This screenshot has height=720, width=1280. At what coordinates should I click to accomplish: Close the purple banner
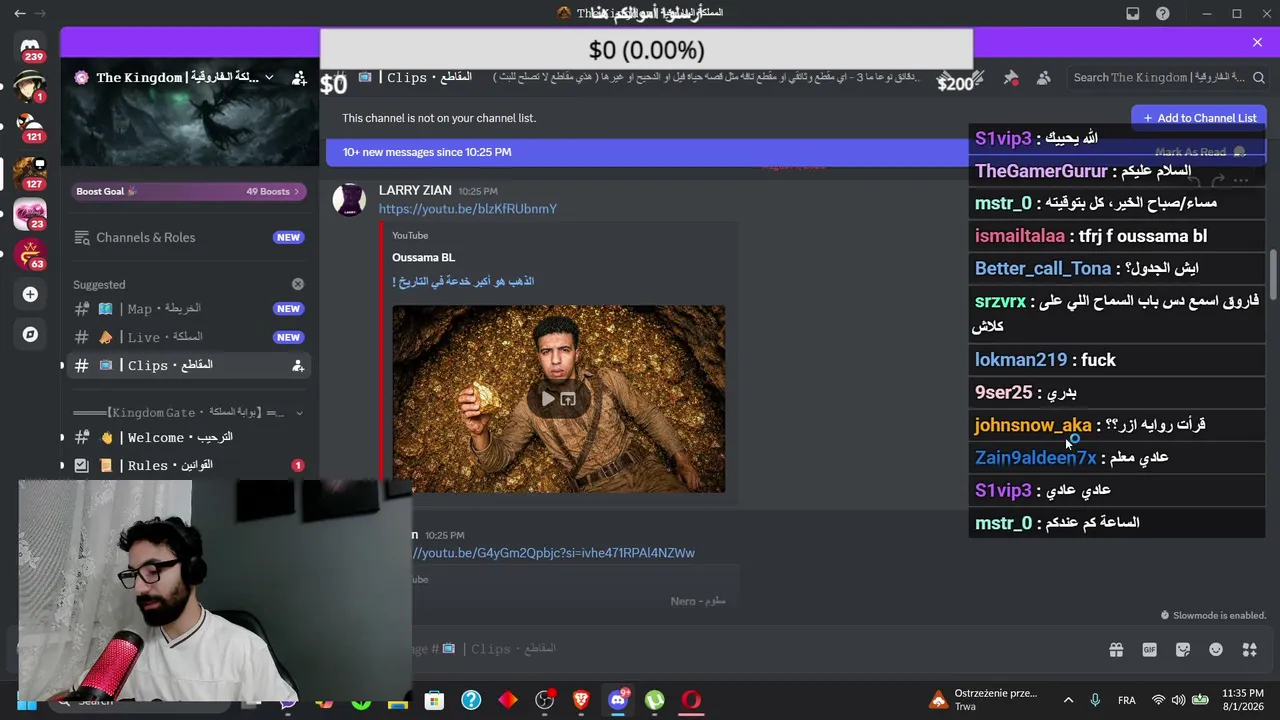[x=1257, y=42]
